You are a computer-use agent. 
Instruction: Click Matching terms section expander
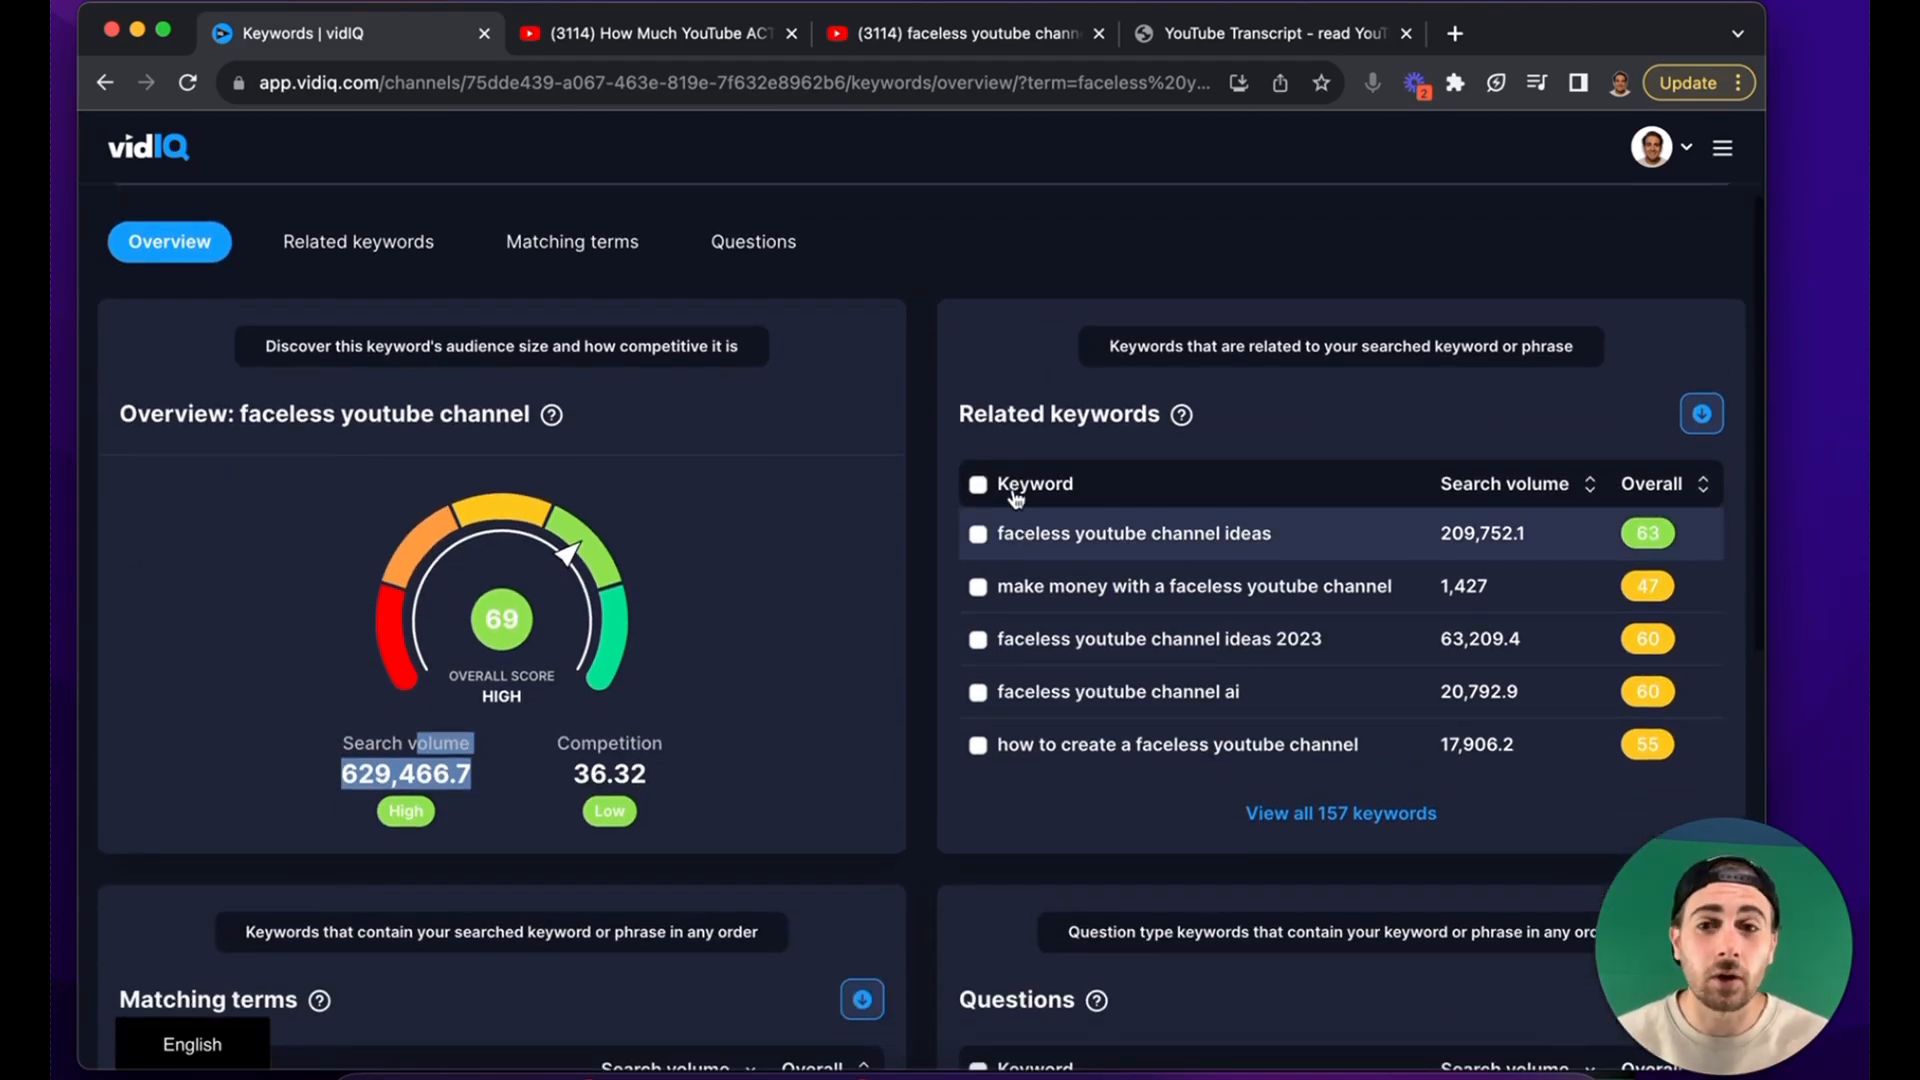862,1000
